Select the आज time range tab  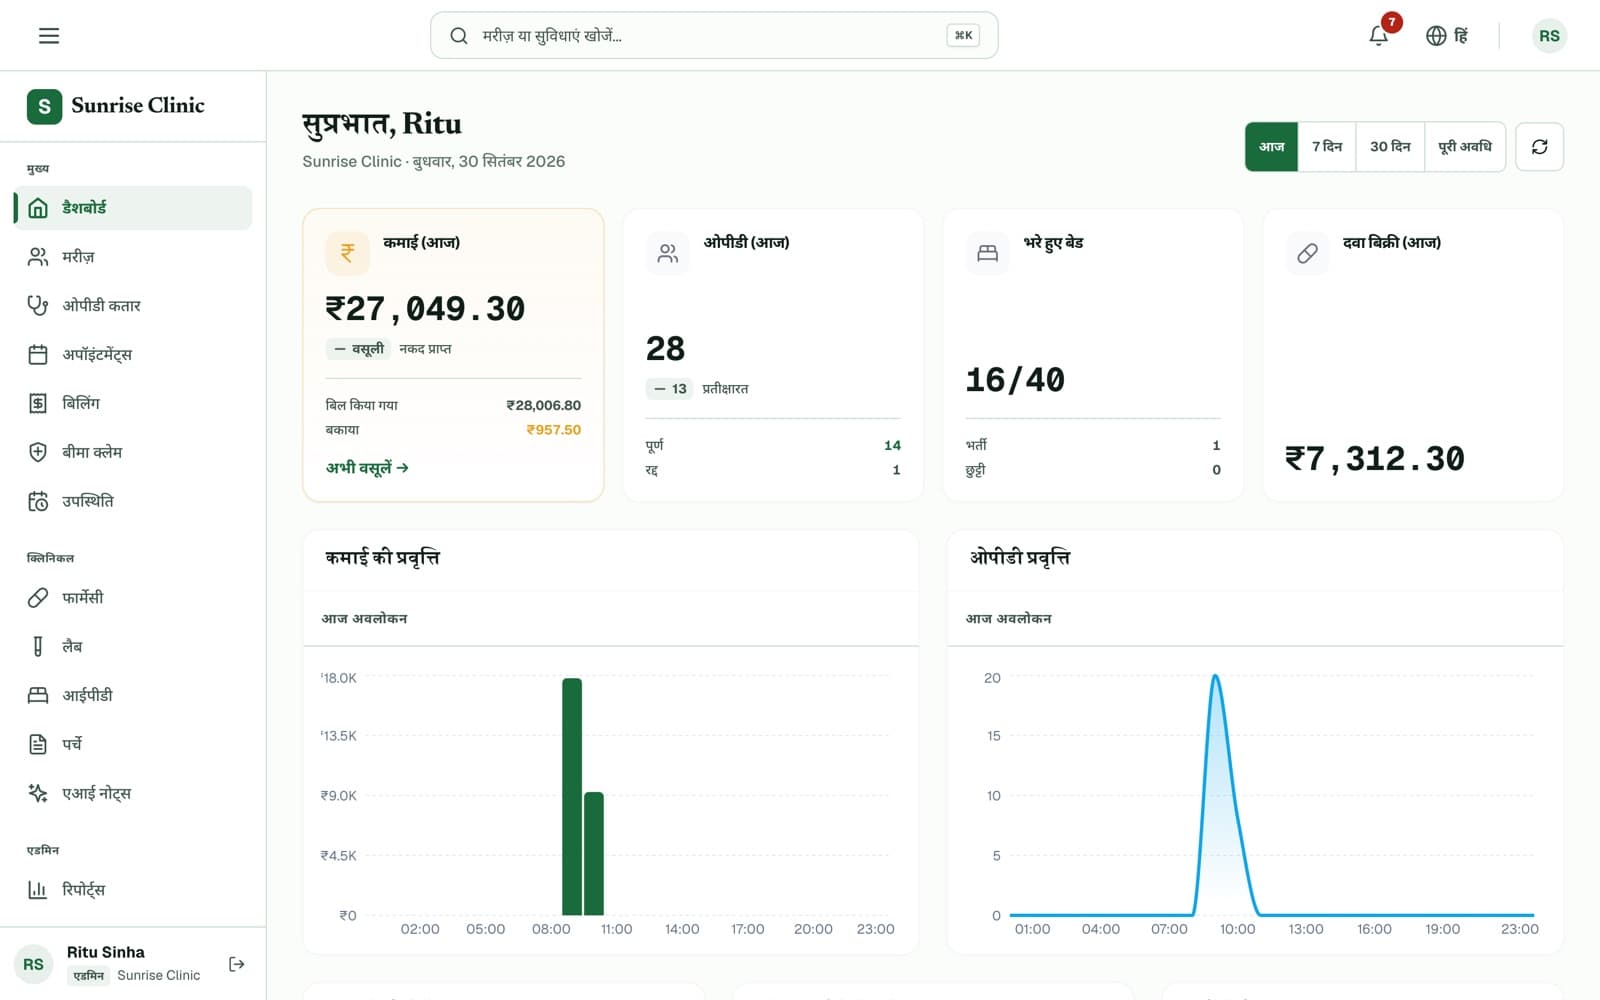point(1271,147)
